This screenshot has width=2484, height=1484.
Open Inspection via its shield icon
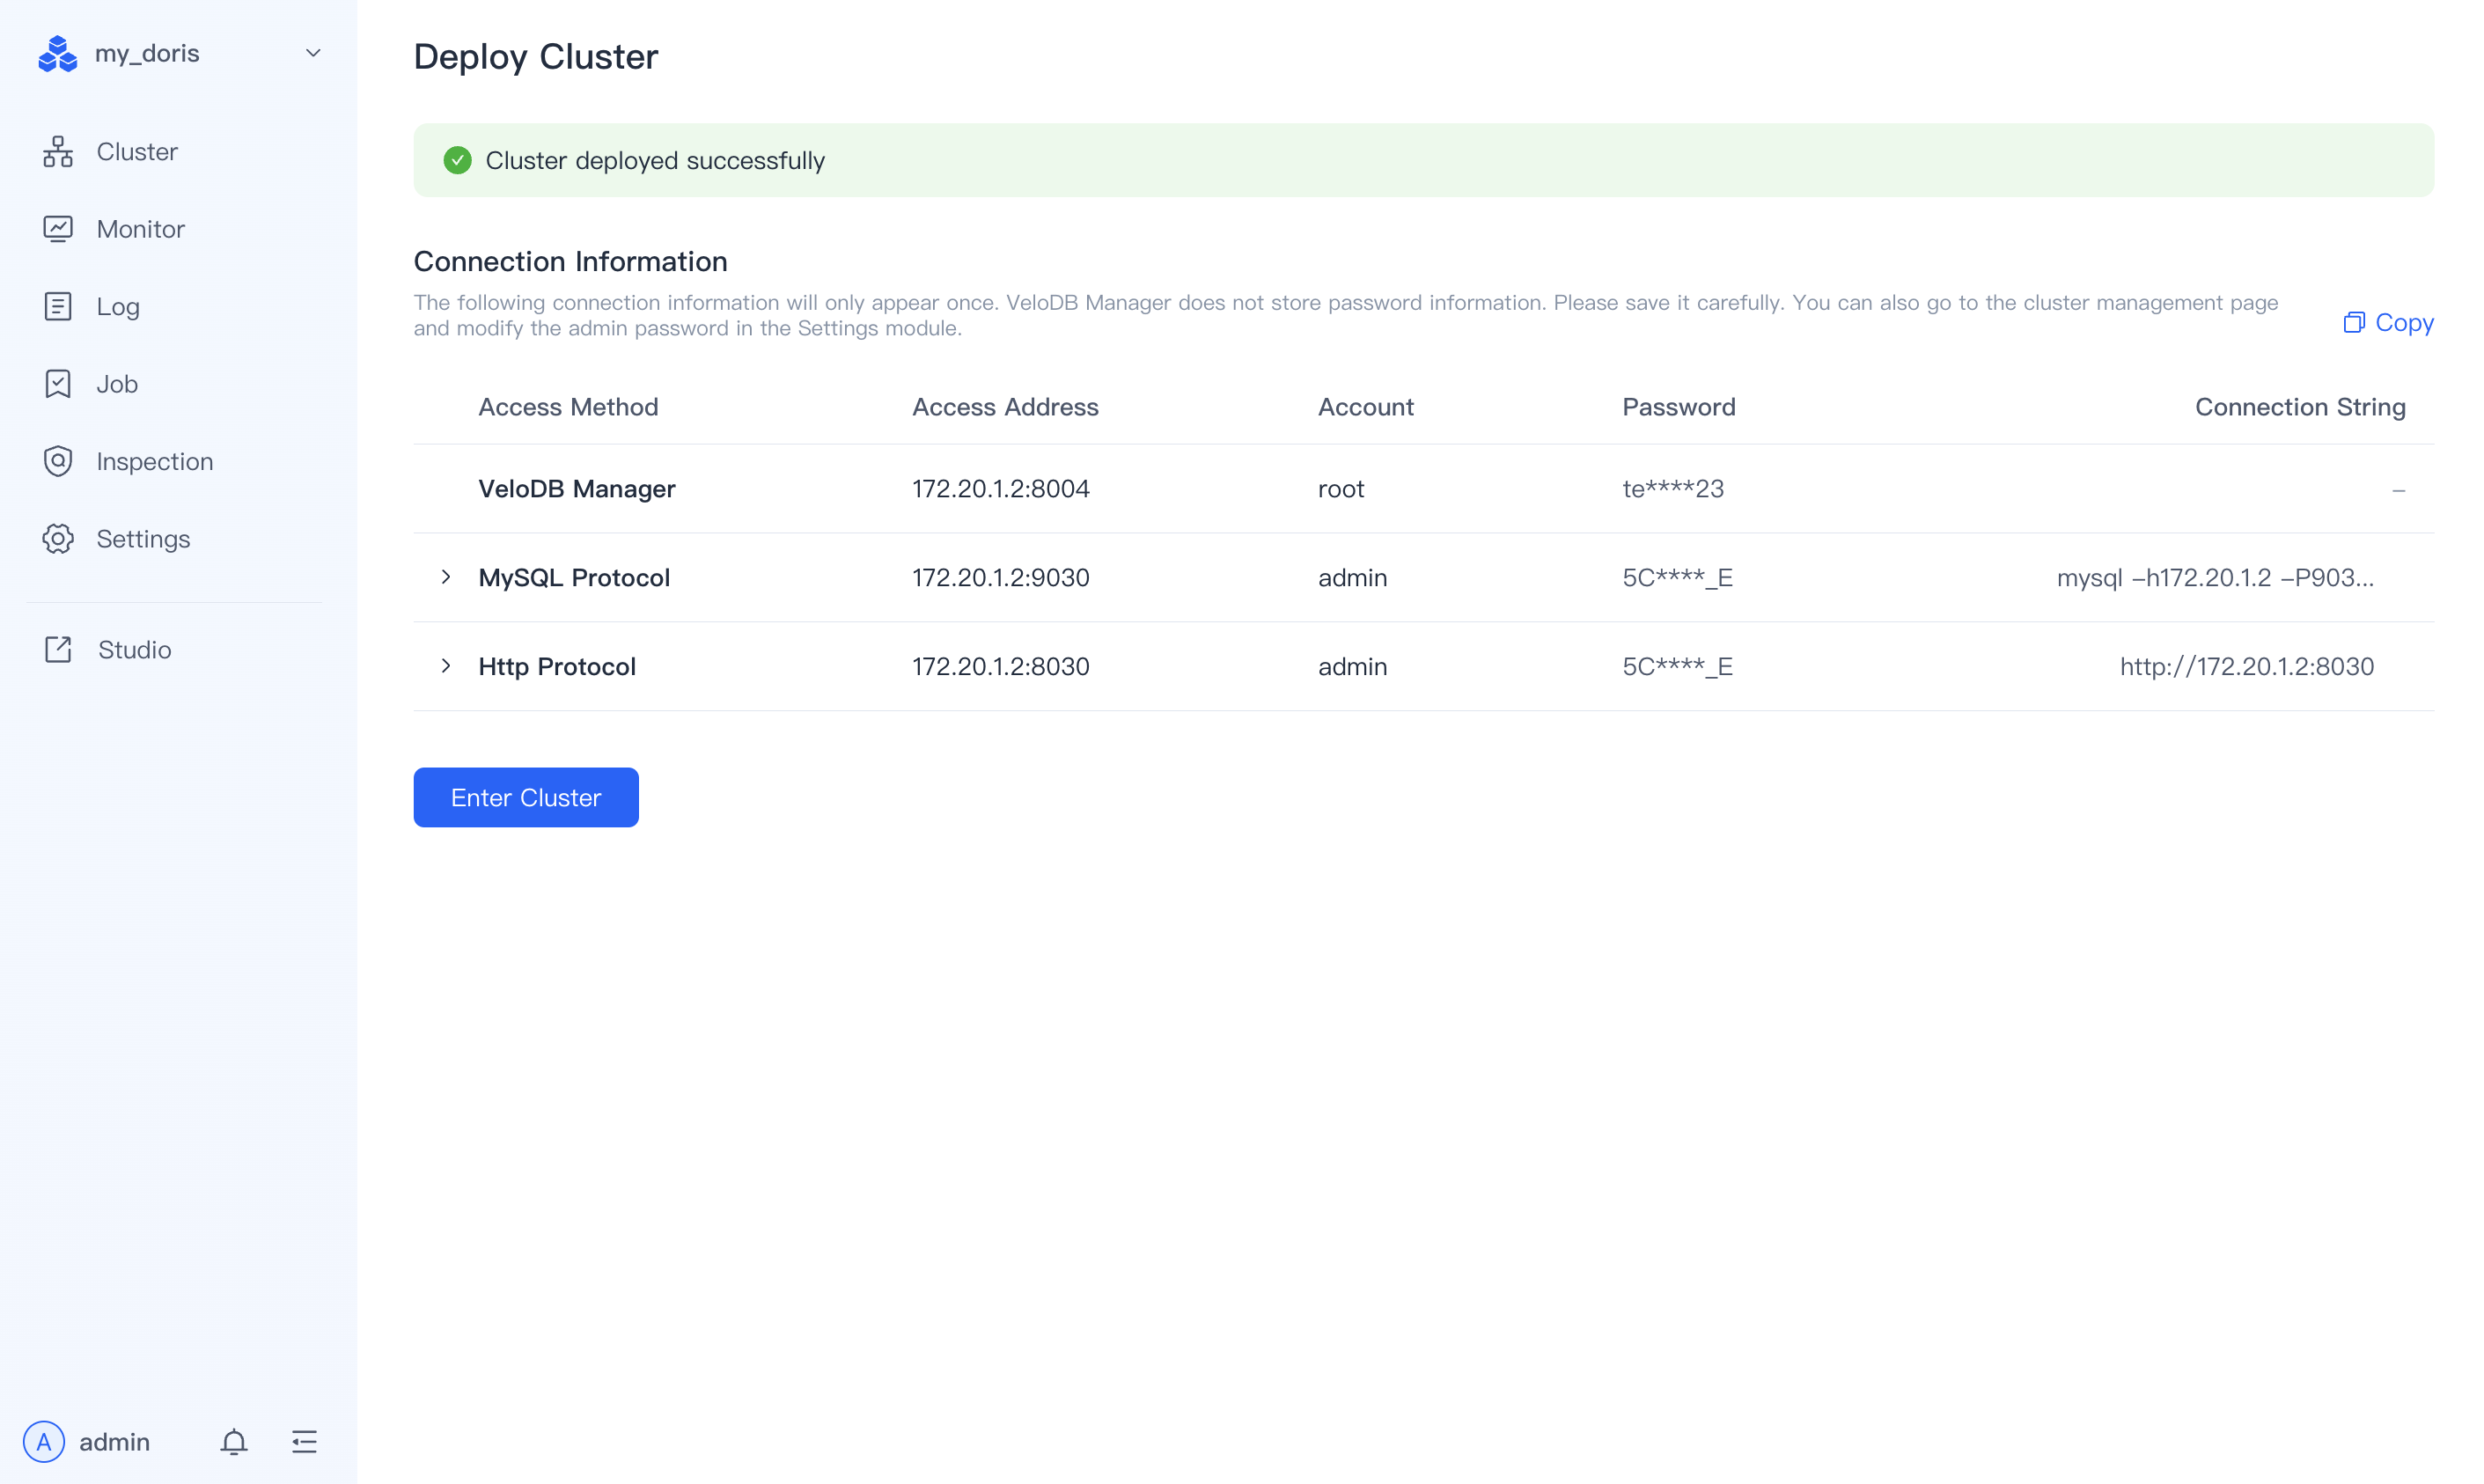tap(57, 461)
